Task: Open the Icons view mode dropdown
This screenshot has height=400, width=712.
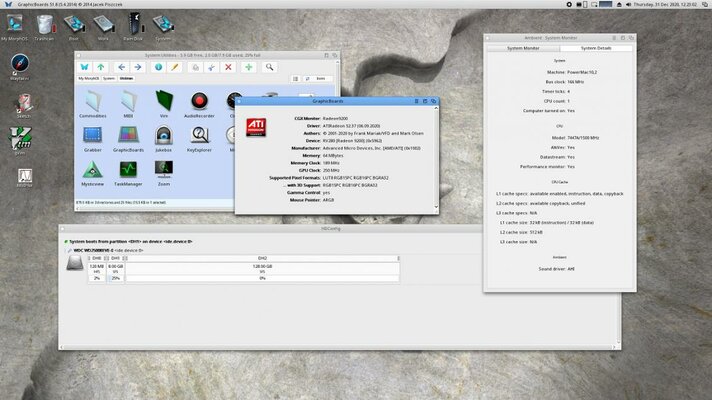Action: tap(322, 77)
